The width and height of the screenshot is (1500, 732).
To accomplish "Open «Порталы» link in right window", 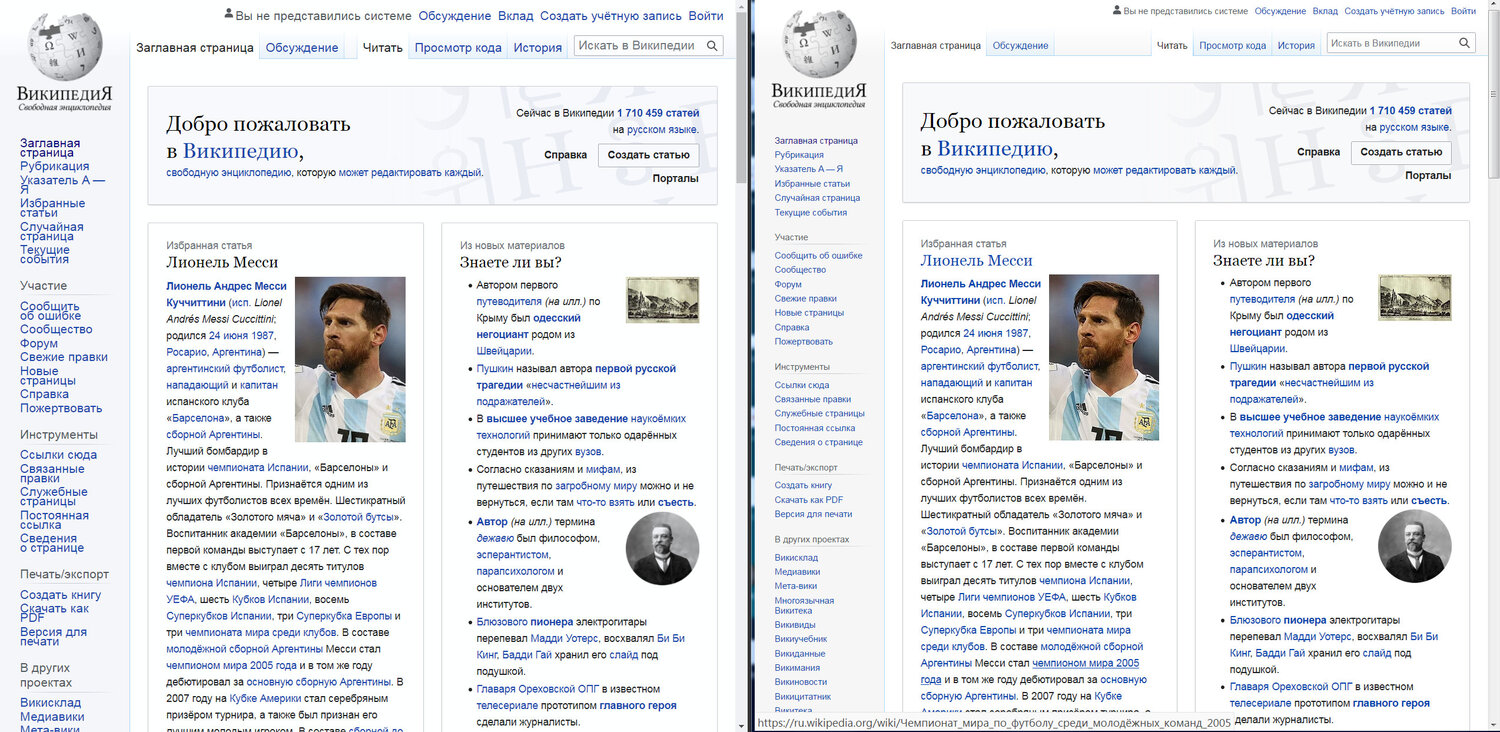I will click(x=1428, y=175).
